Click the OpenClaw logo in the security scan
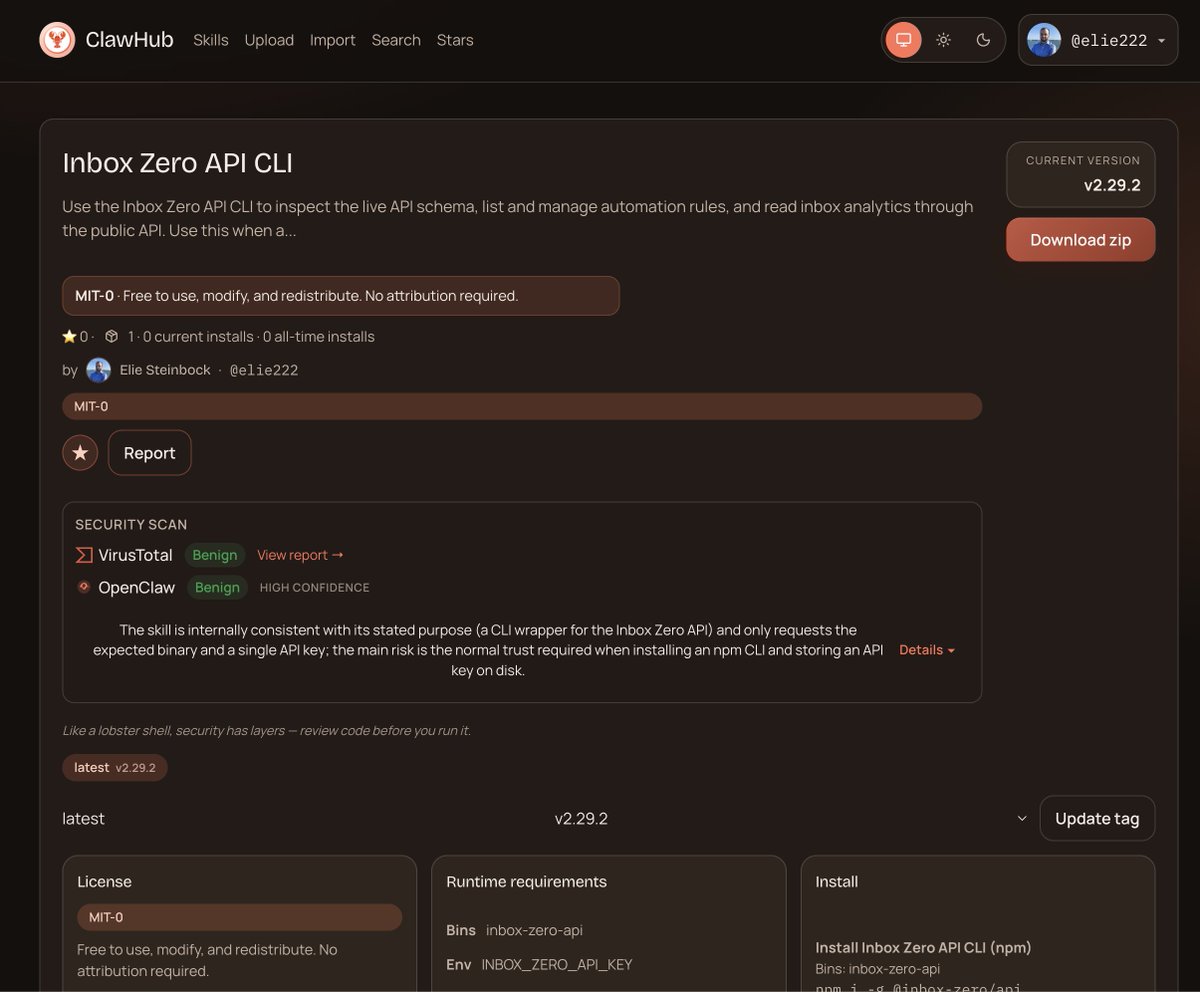 click(x=83, y=587)
